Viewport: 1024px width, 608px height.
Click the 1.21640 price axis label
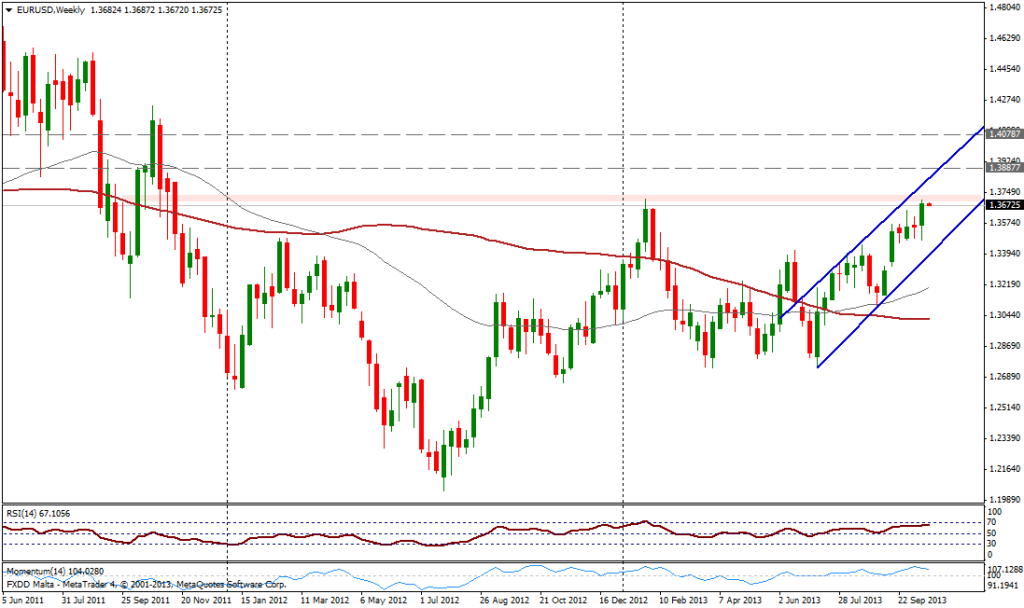pos(1003,469)
